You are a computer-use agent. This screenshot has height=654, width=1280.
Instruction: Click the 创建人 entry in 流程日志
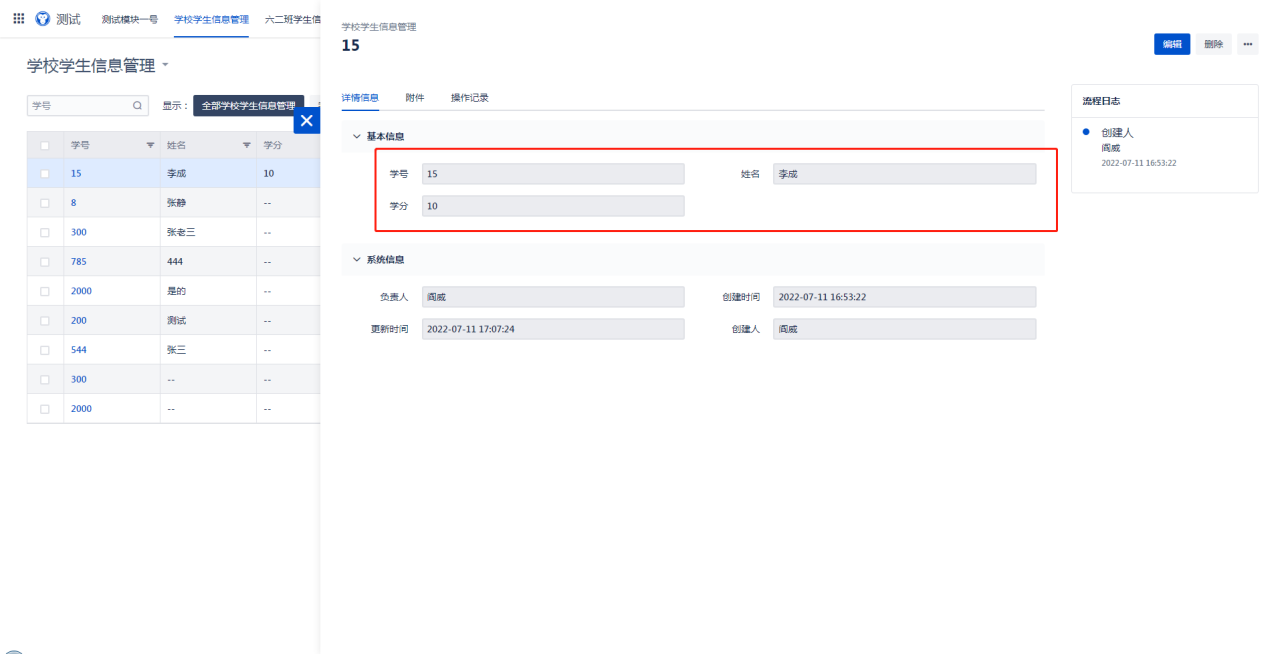pyautogui.click(x=1117, y=132)
